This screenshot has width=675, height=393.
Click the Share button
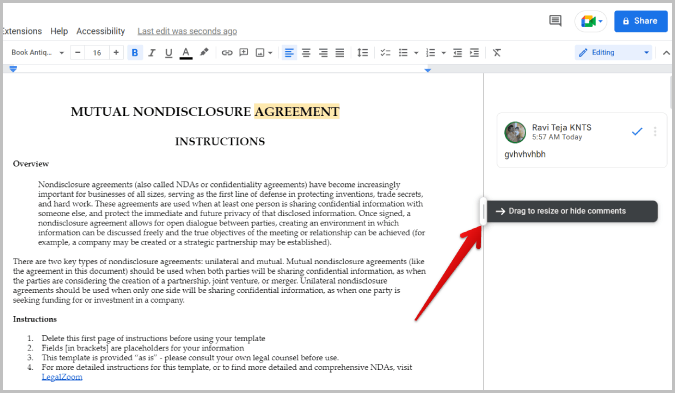(641, 21)
